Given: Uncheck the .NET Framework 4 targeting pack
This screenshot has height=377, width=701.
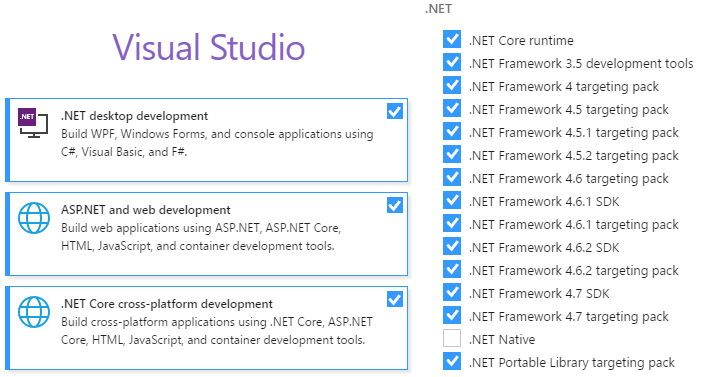Looking at the screenshot, I should [x=452, y=85].
